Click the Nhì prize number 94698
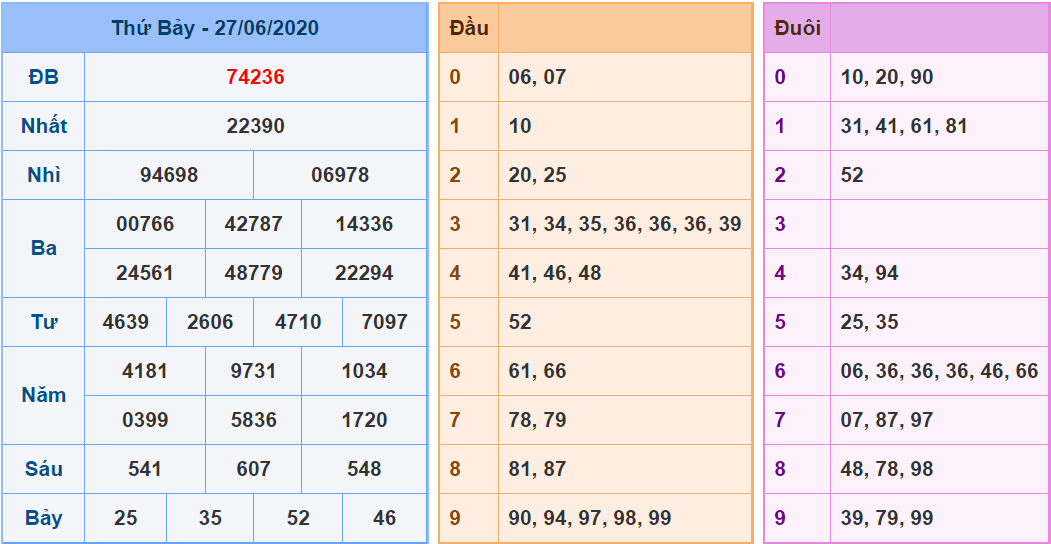This screenshot has width=1051, height=544. [x=169, y=175]
